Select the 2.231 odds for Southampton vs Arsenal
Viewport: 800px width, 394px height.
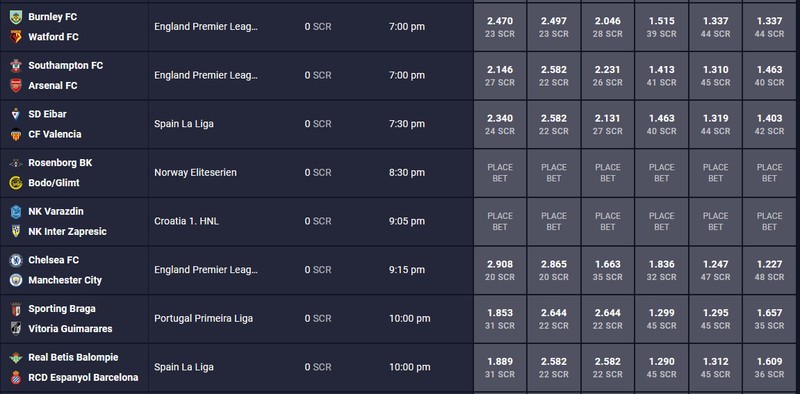(x=607, y=76)
